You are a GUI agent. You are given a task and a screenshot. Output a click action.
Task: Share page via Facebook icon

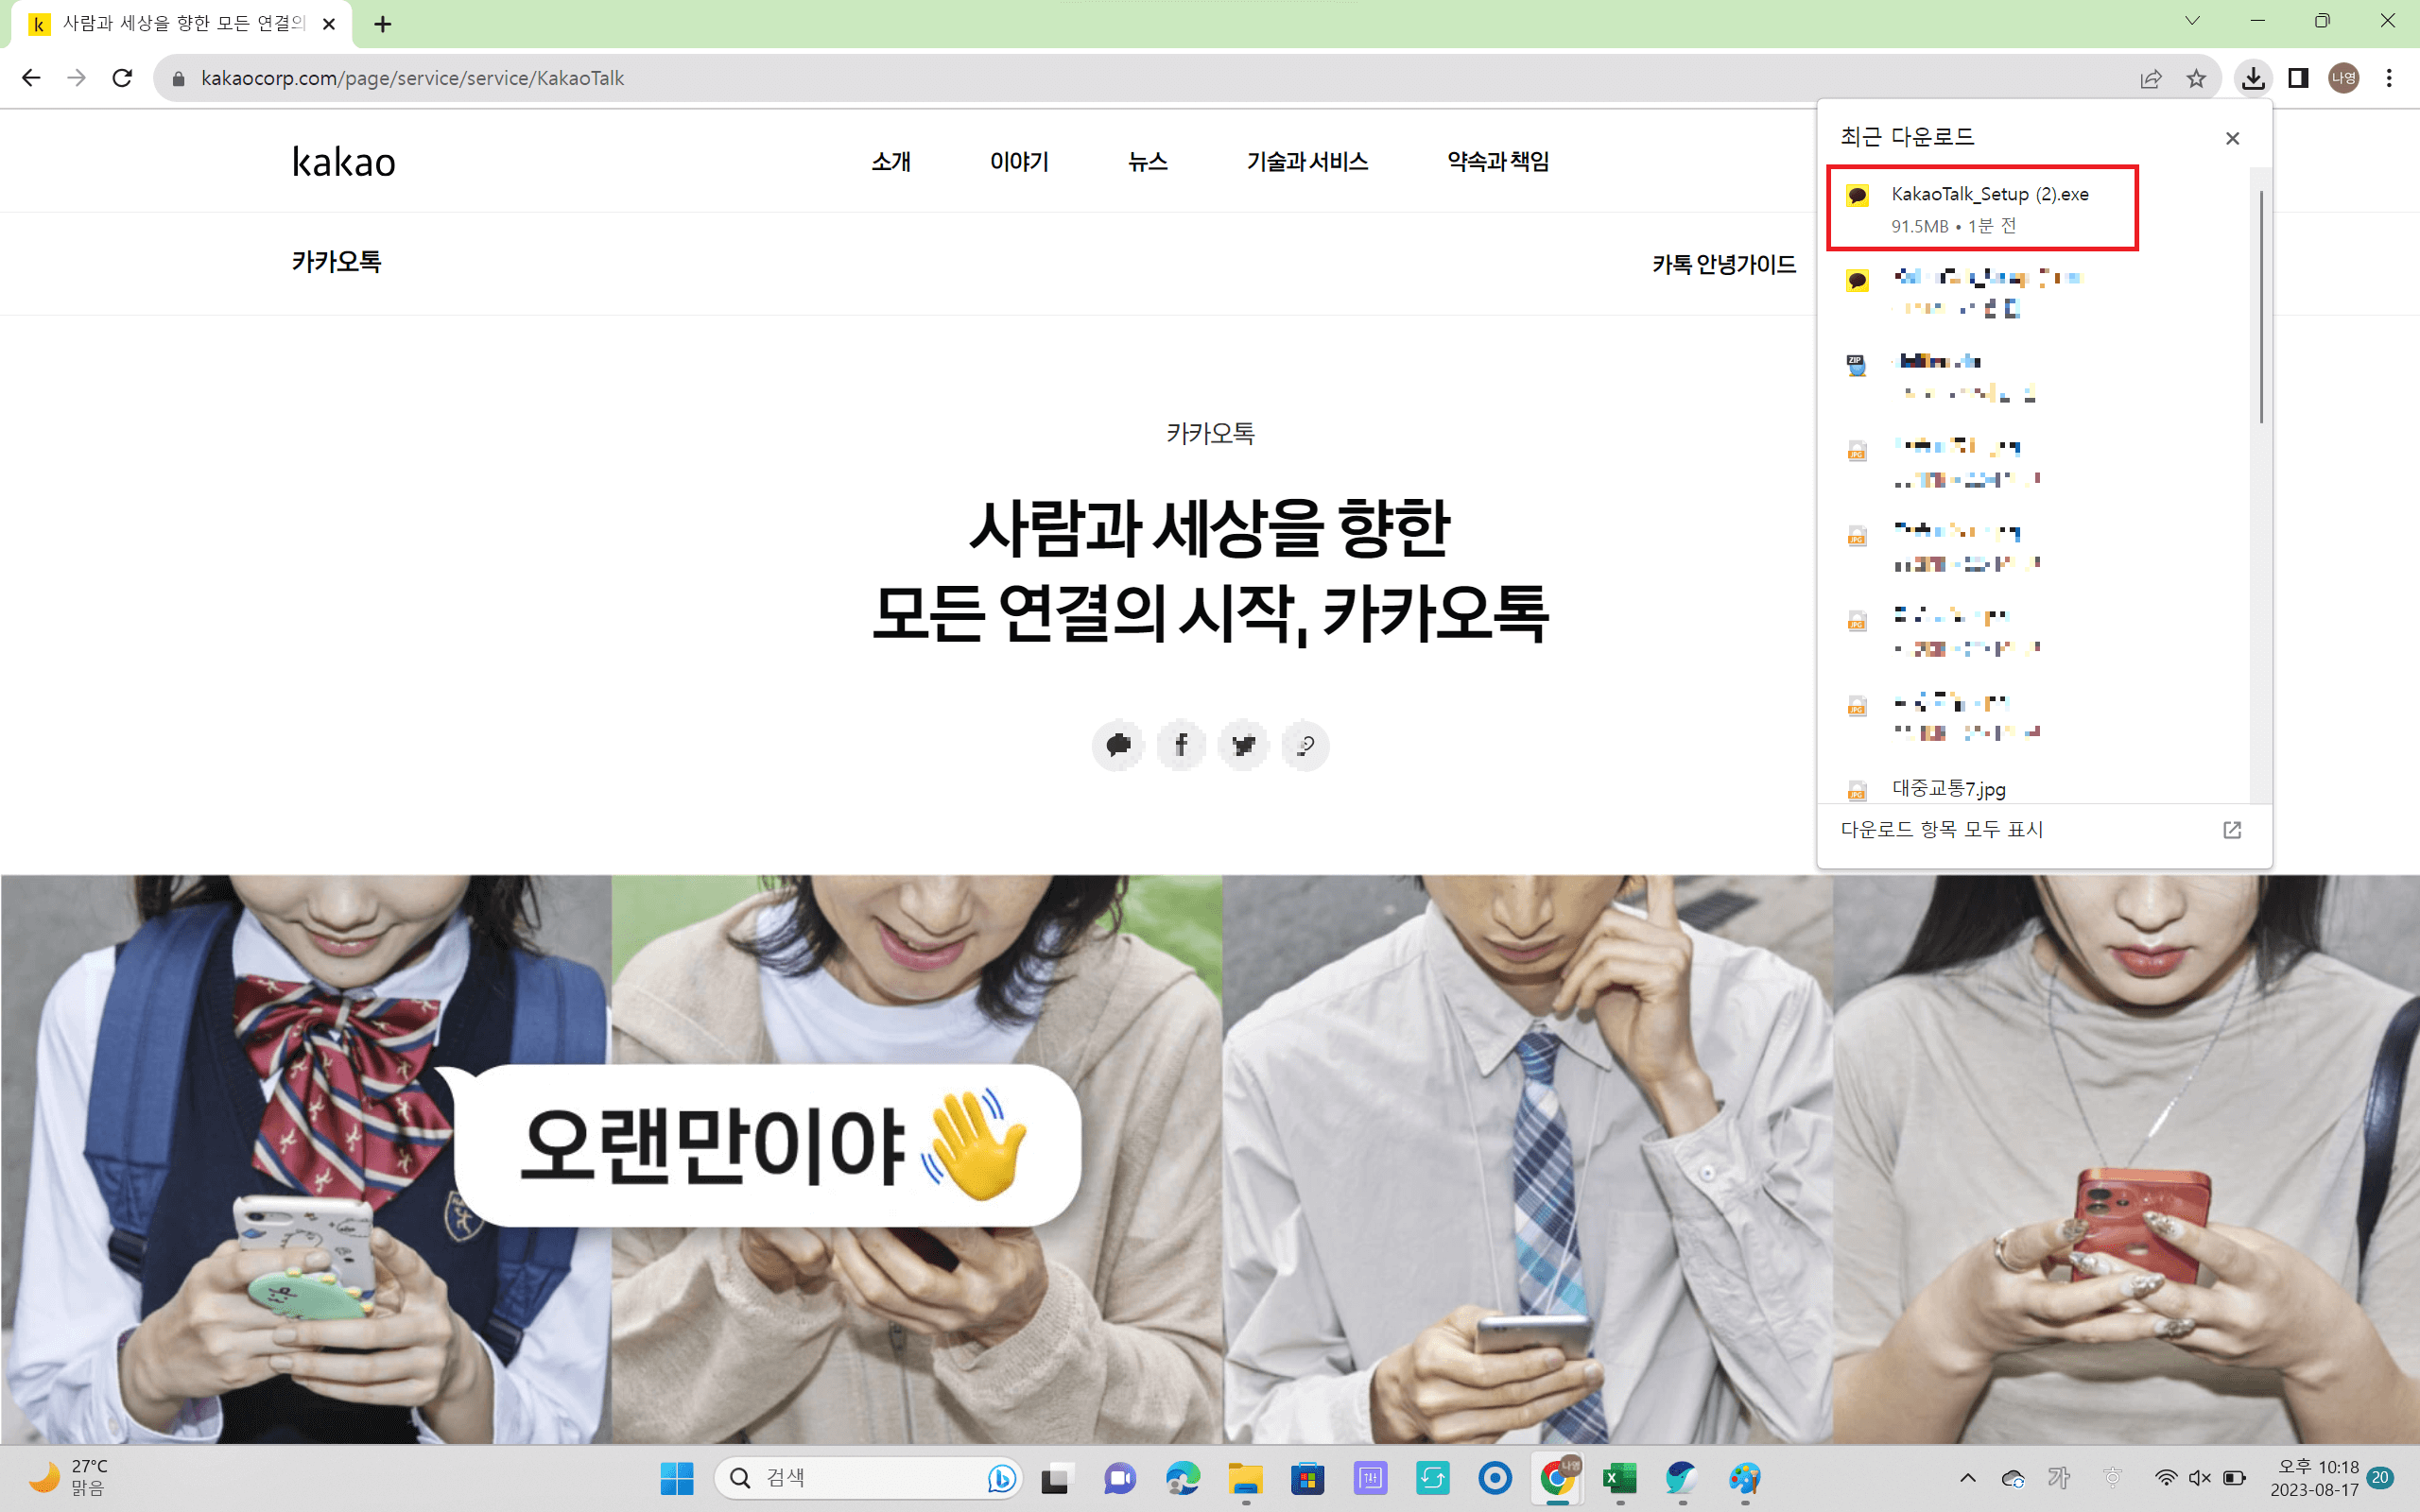(x=1181, y=745)
